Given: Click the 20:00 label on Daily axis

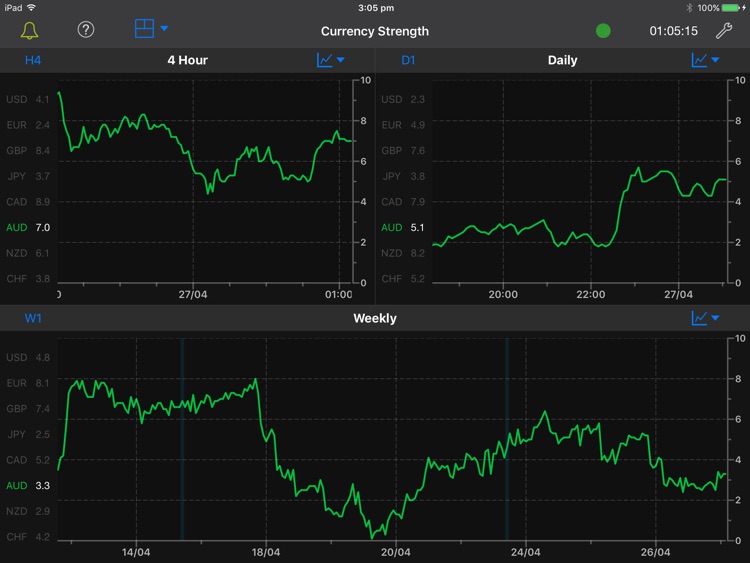Looking at the screenshot, I should [x=503, y=295].
